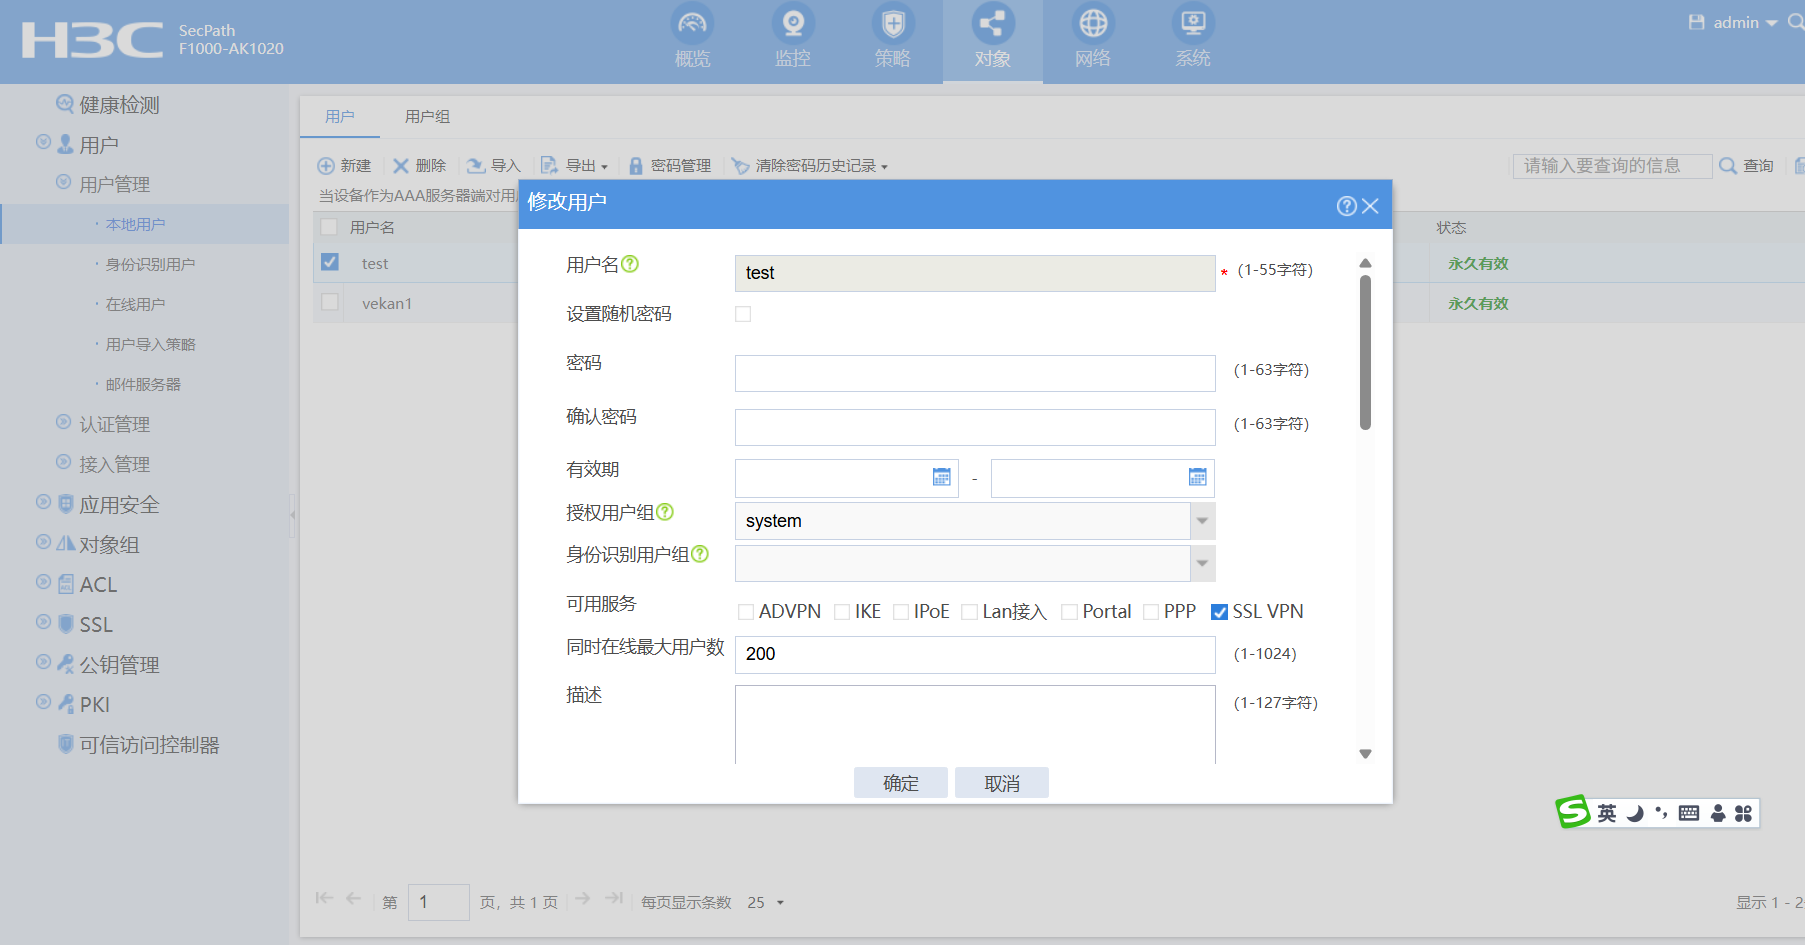
Task: Expand the 身份识别用户组 dropdown
Action: [x=1202, y=564]
